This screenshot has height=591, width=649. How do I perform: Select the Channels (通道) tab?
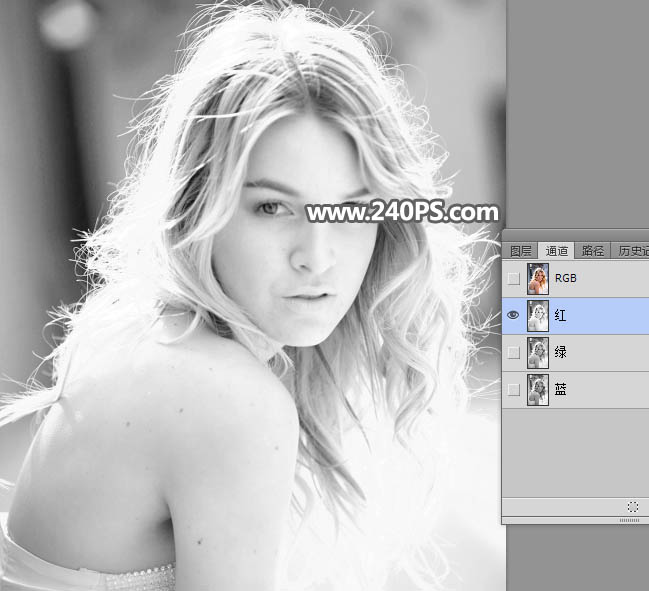557,251
